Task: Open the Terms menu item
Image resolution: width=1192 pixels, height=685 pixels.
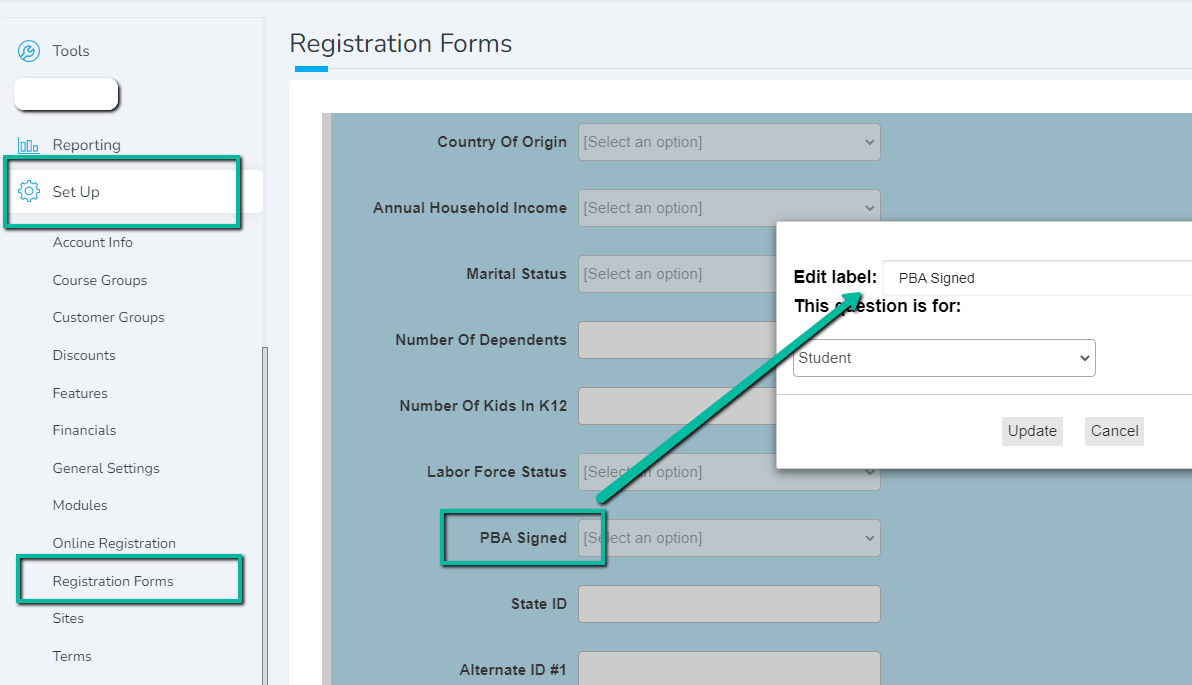Action: click(x=72, y=656)
